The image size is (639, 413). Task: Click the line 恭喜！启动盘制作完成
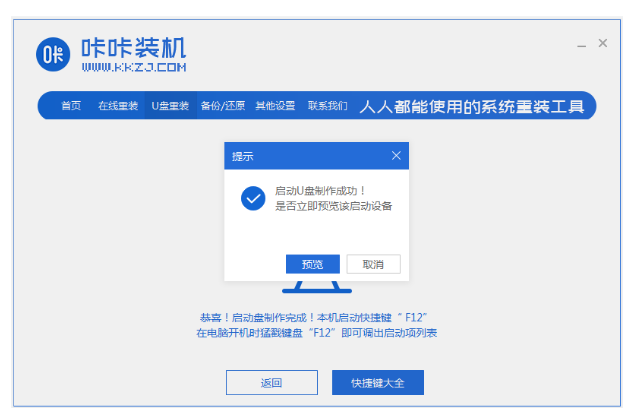313,317
